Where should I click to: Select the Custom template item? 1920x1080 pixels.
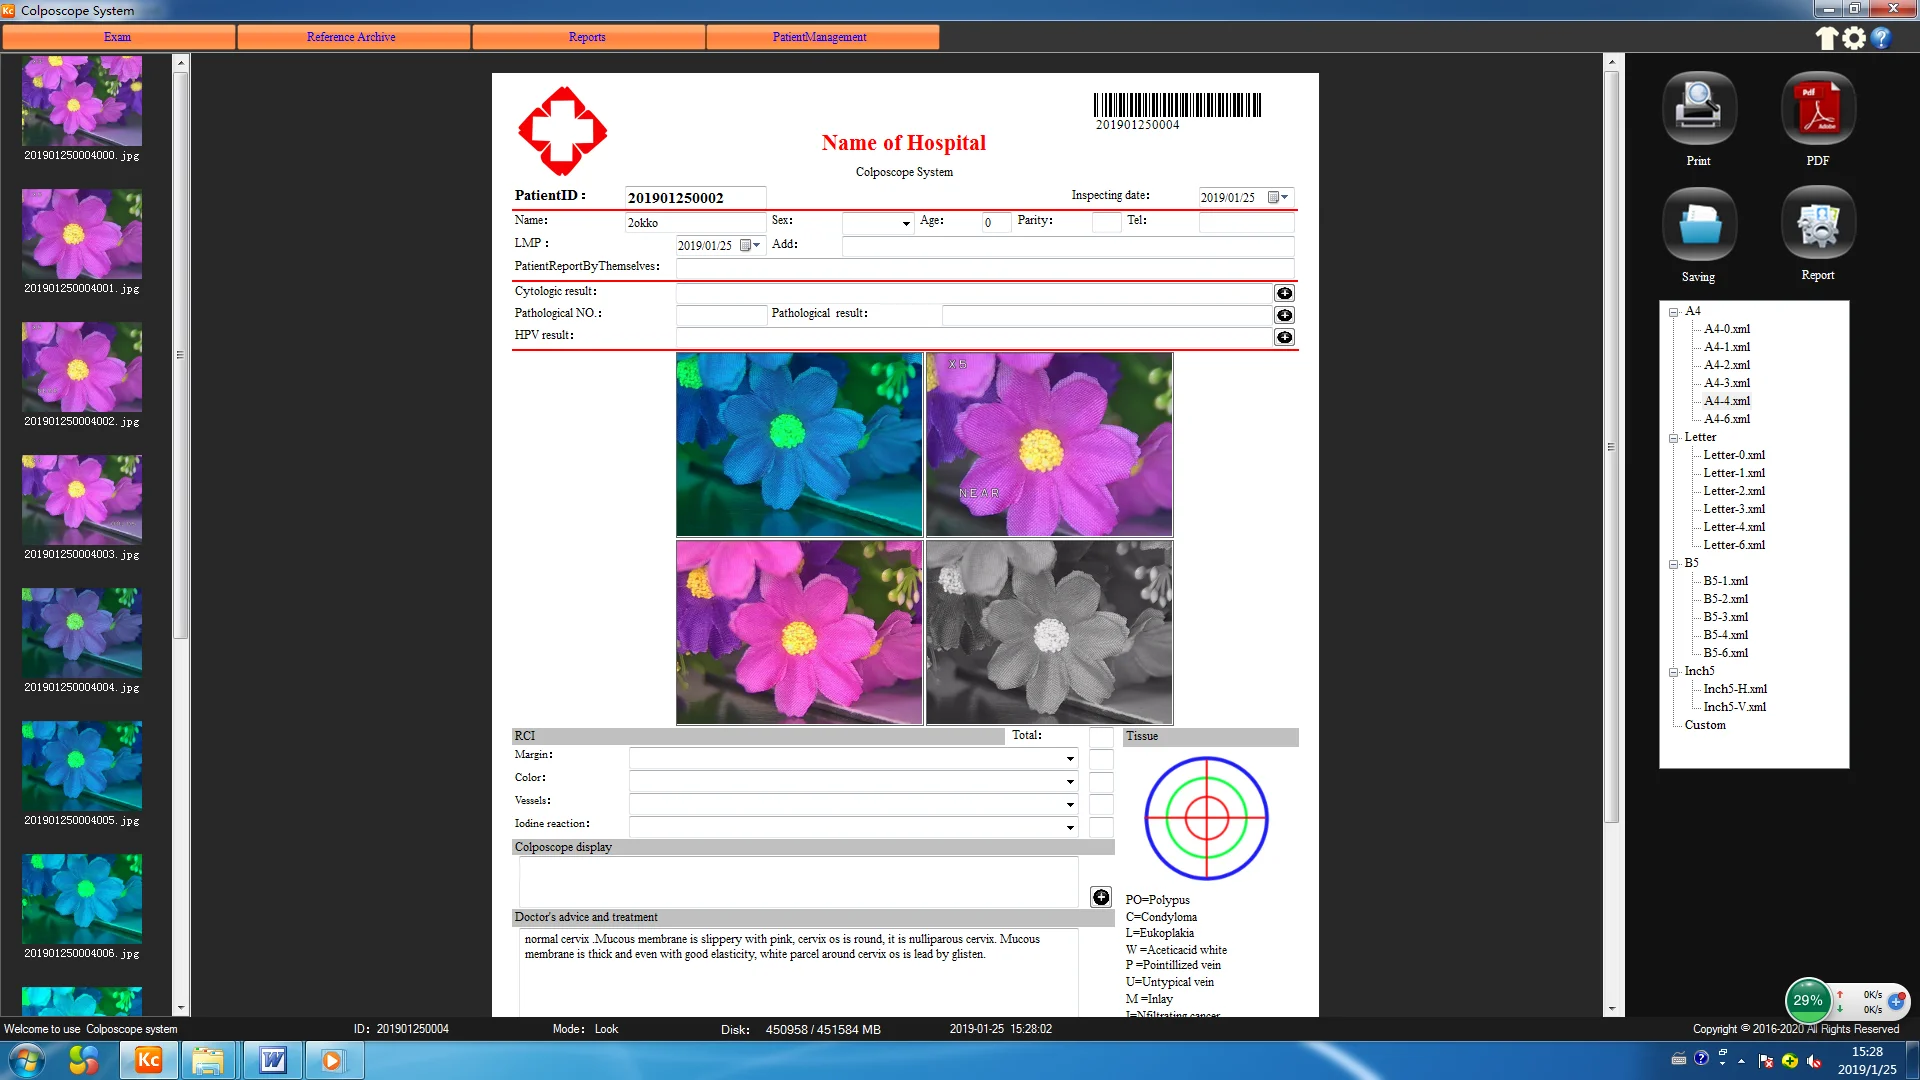click(1704, 725)
